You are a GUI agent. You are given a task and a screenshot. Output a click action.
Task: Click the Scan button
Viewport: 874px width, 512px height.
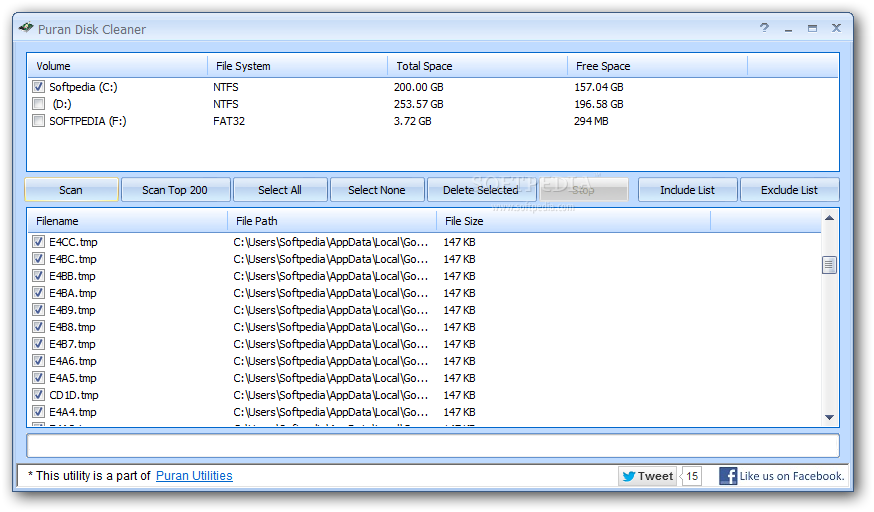click(71, 190)
